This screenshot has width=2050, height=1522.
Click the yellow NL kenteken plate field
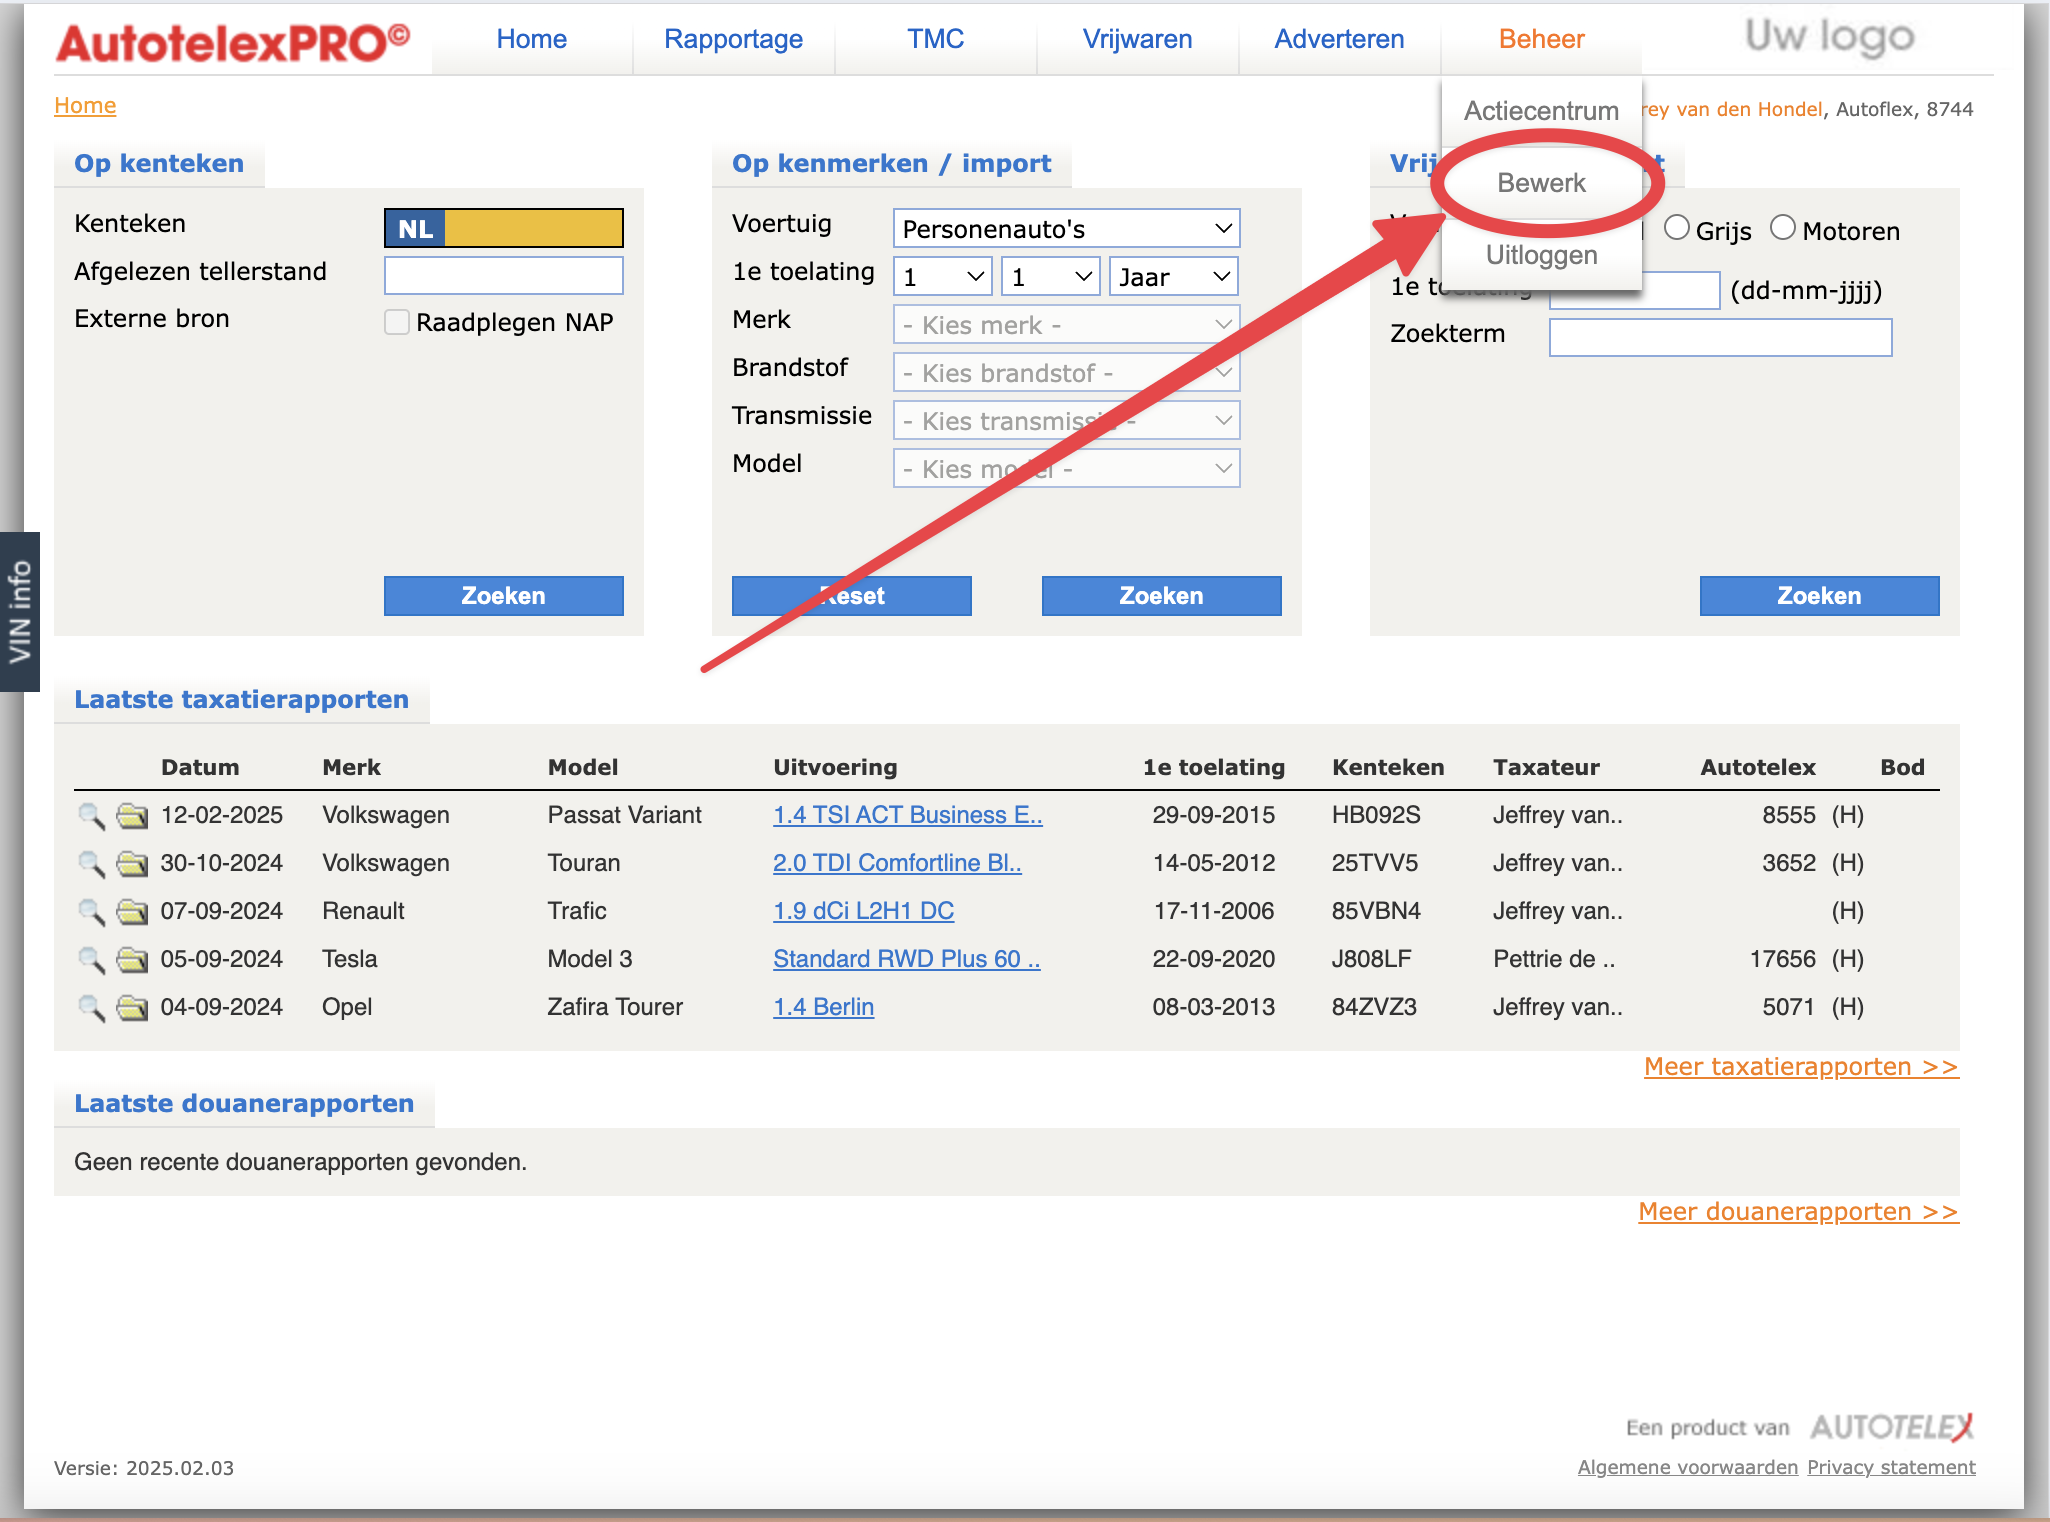[x=533, y=228]
